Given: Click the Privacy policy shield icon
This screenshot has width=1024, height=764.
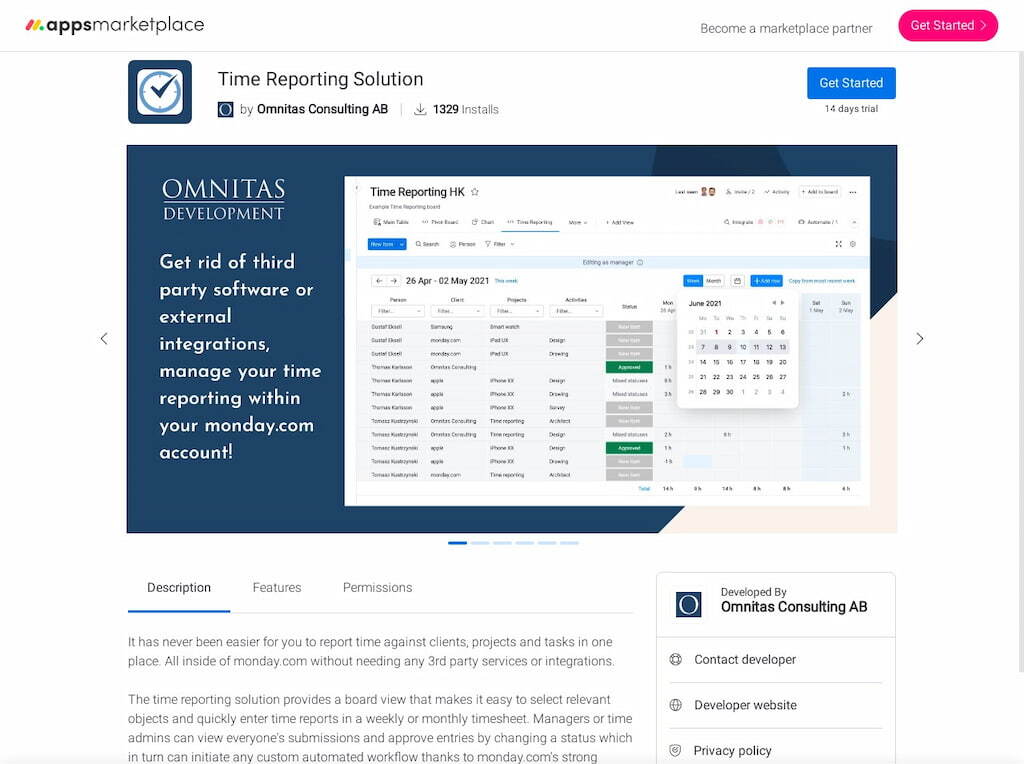Looking at the screenshot, I should tap(676, 750).
